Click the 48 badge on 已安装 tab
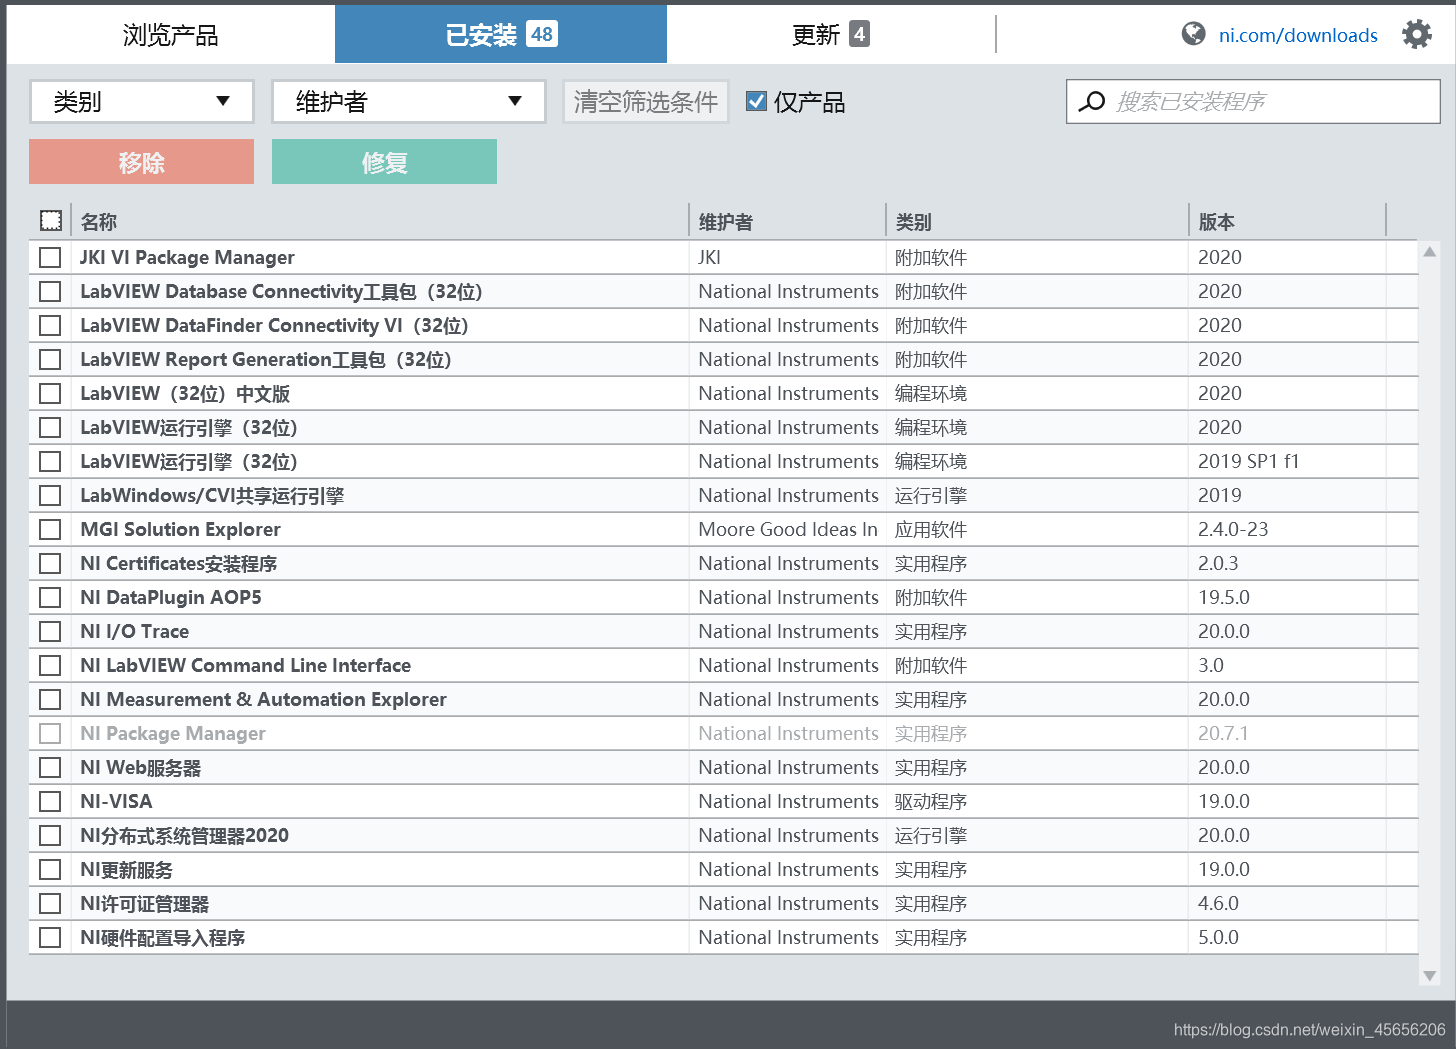This screenshot has width=1456, height=1049. coord(542,34)
